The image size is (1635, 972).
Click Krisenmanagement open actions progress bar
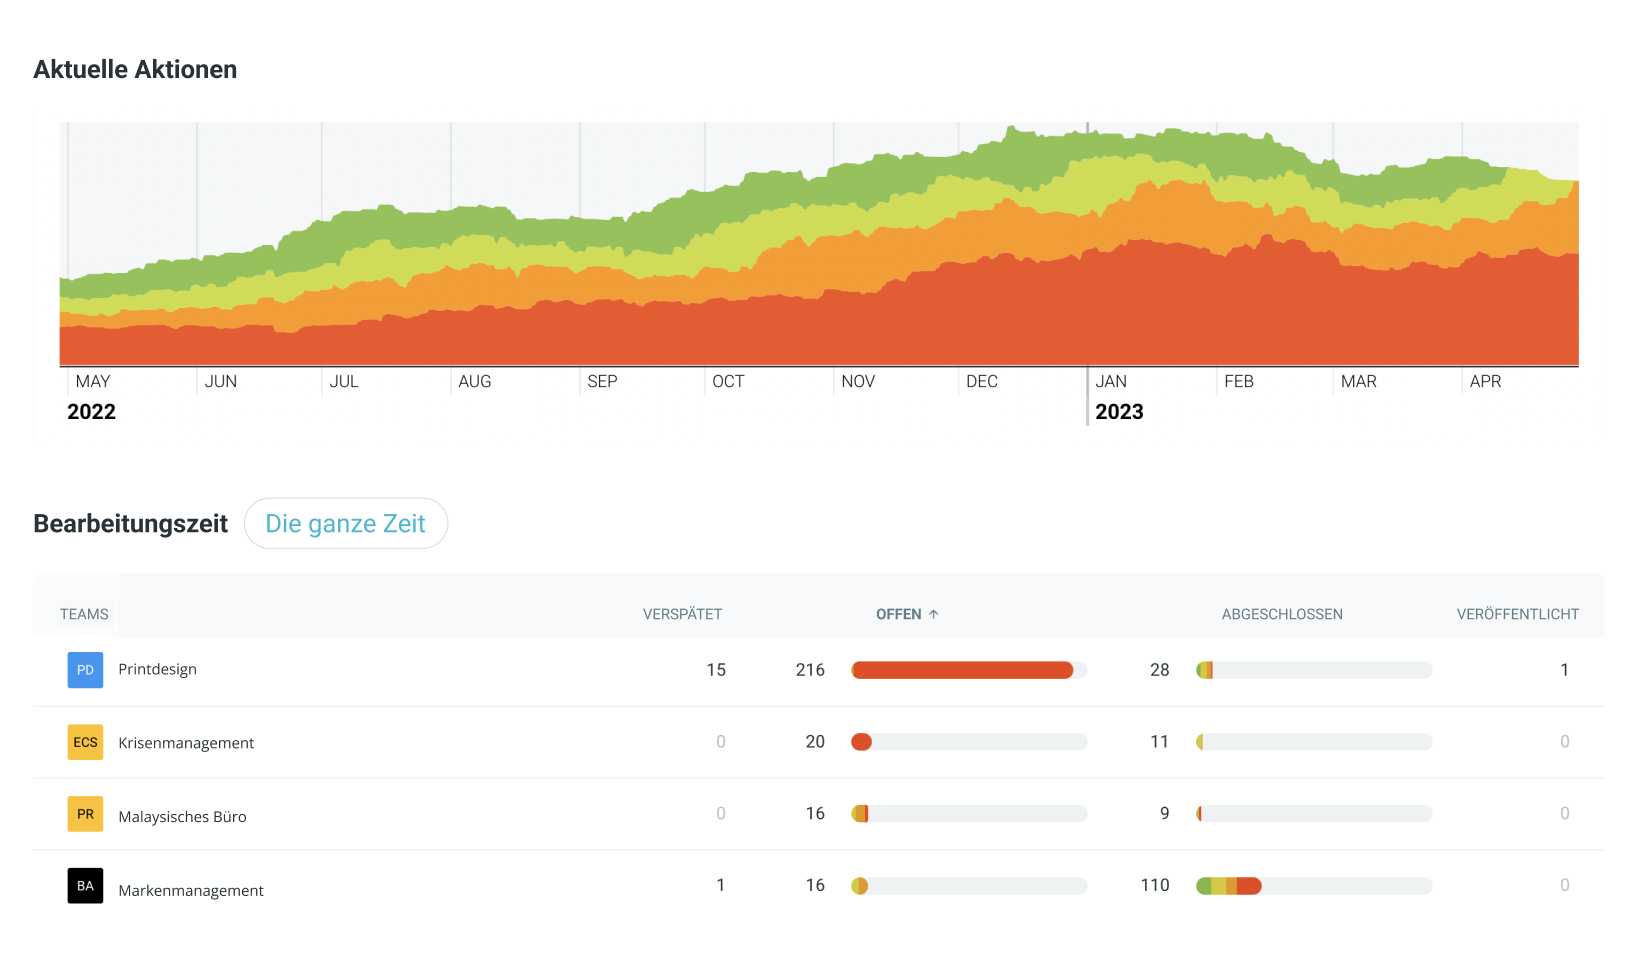click(x=969, y=742)
